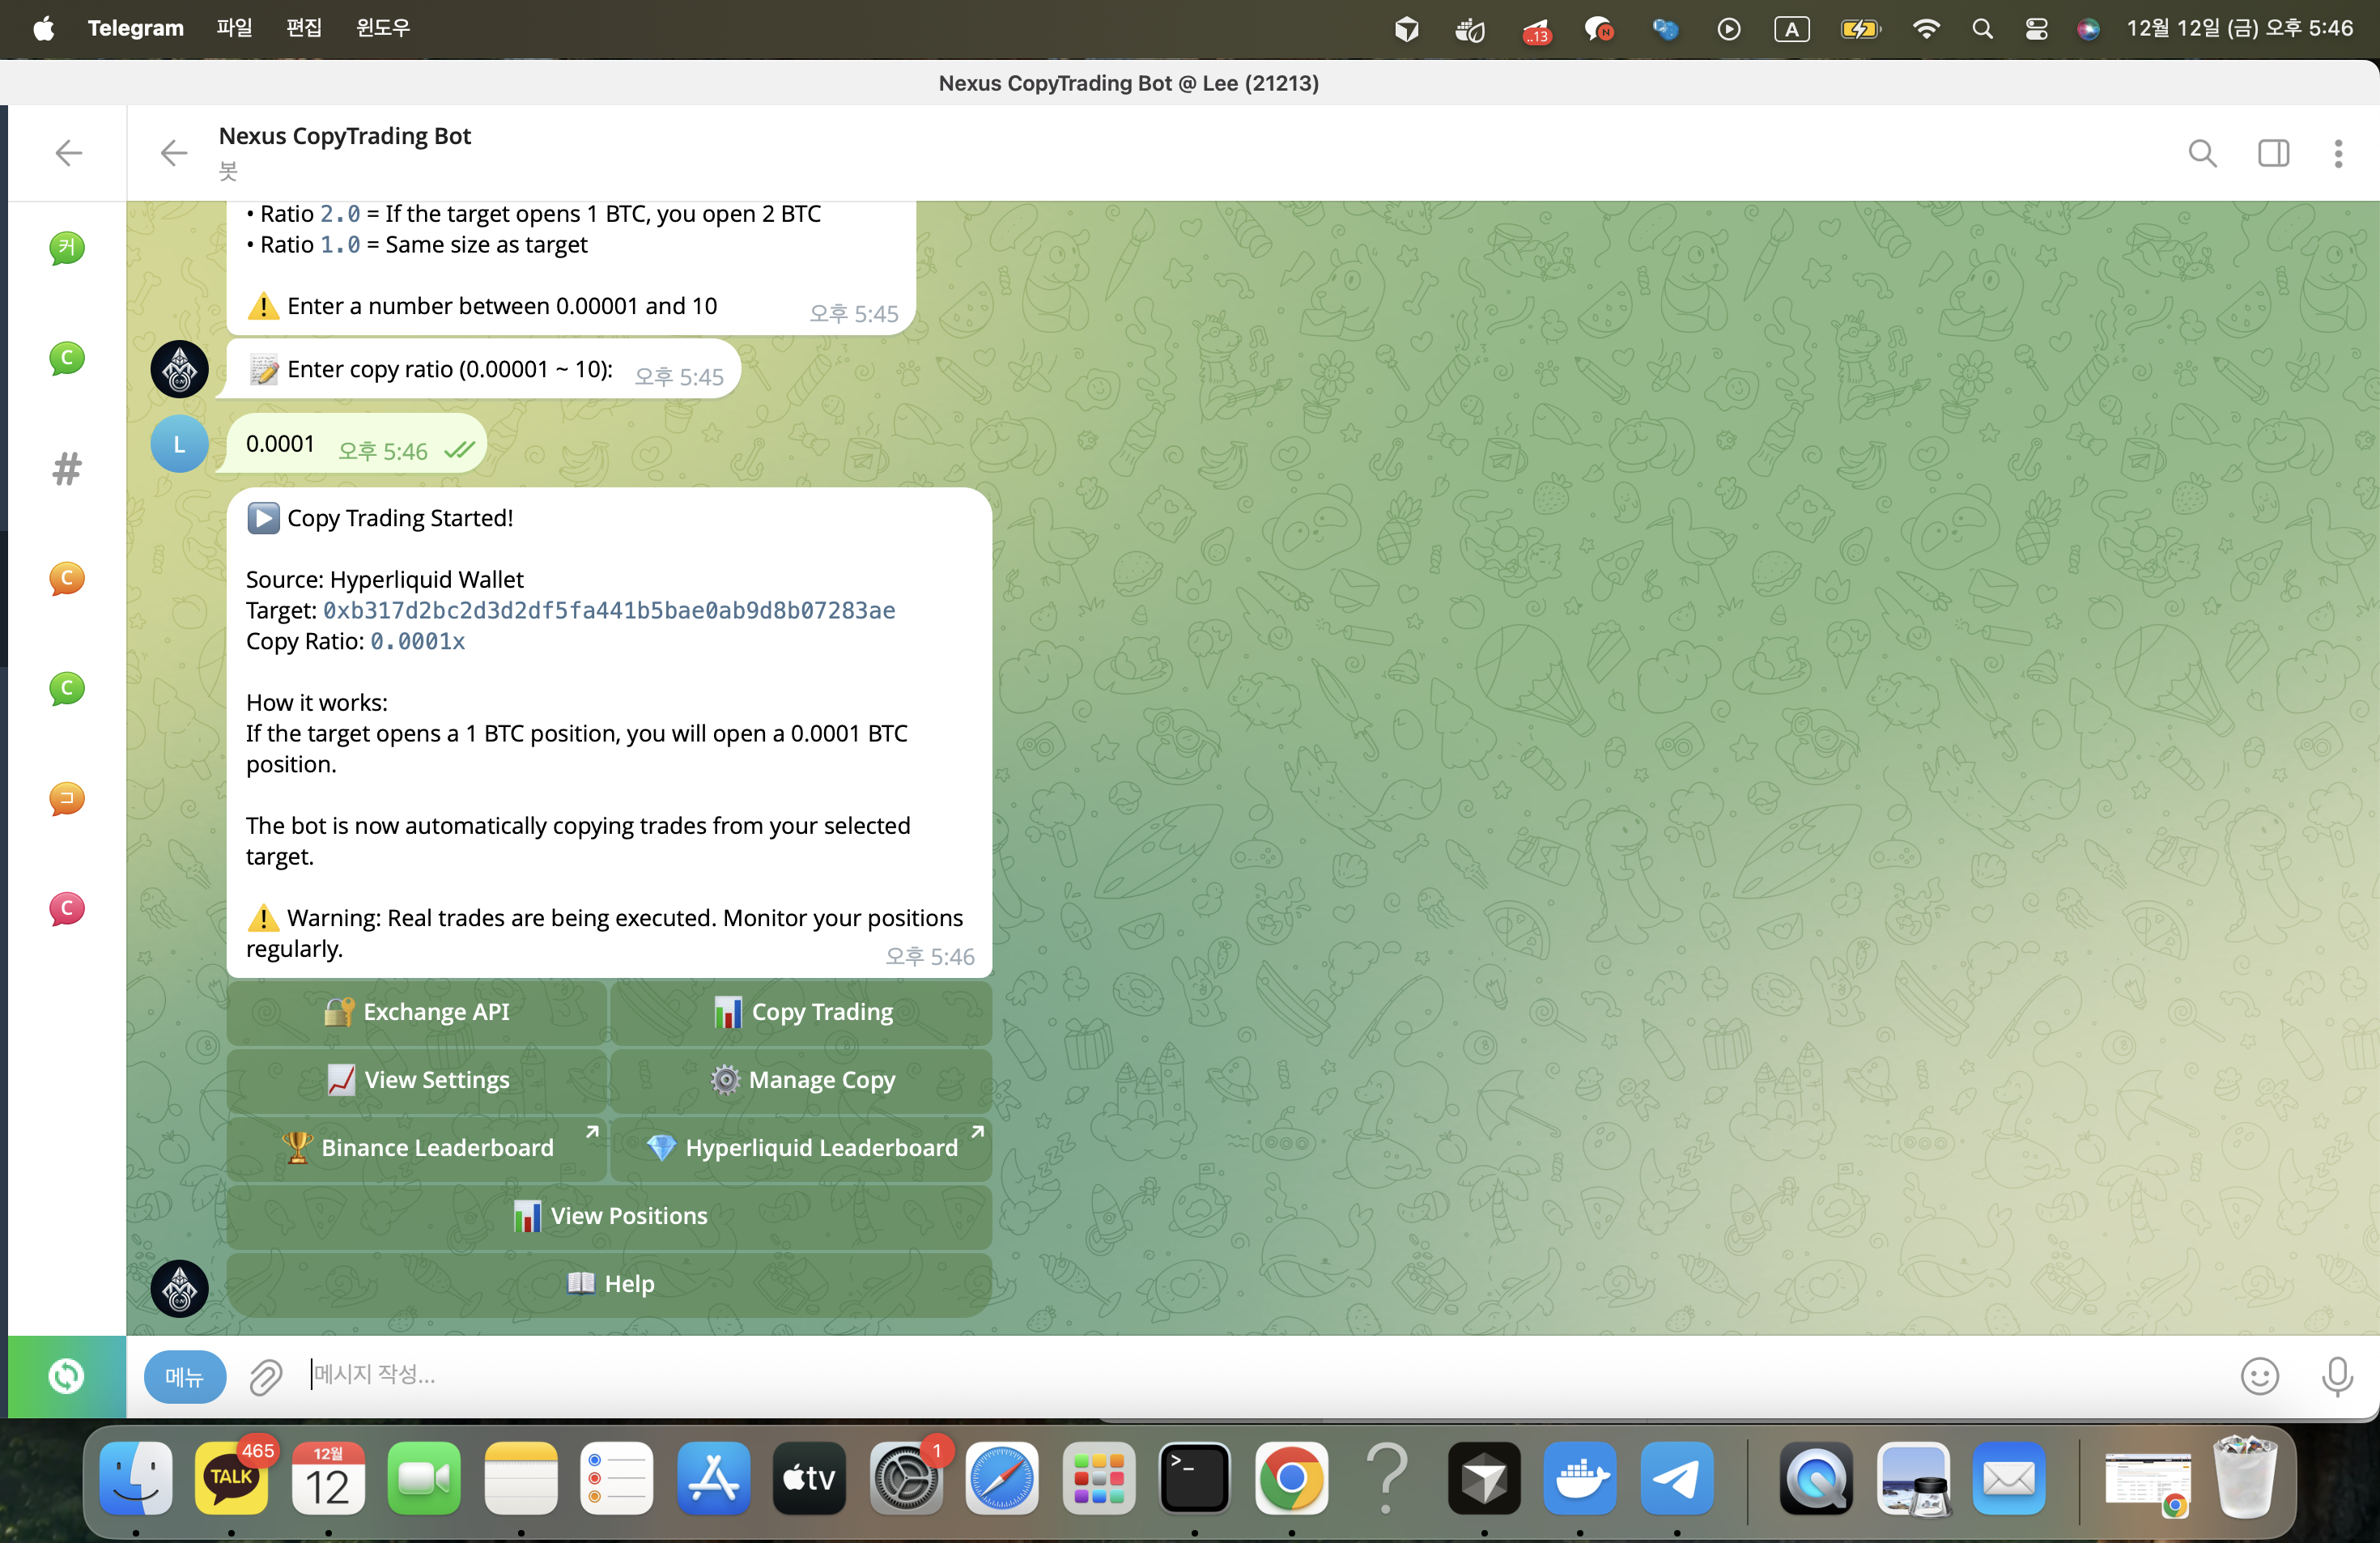The height and width of the screenshot is (1543, 2380).
Task: Click the message input field
Action: 1200,1375
